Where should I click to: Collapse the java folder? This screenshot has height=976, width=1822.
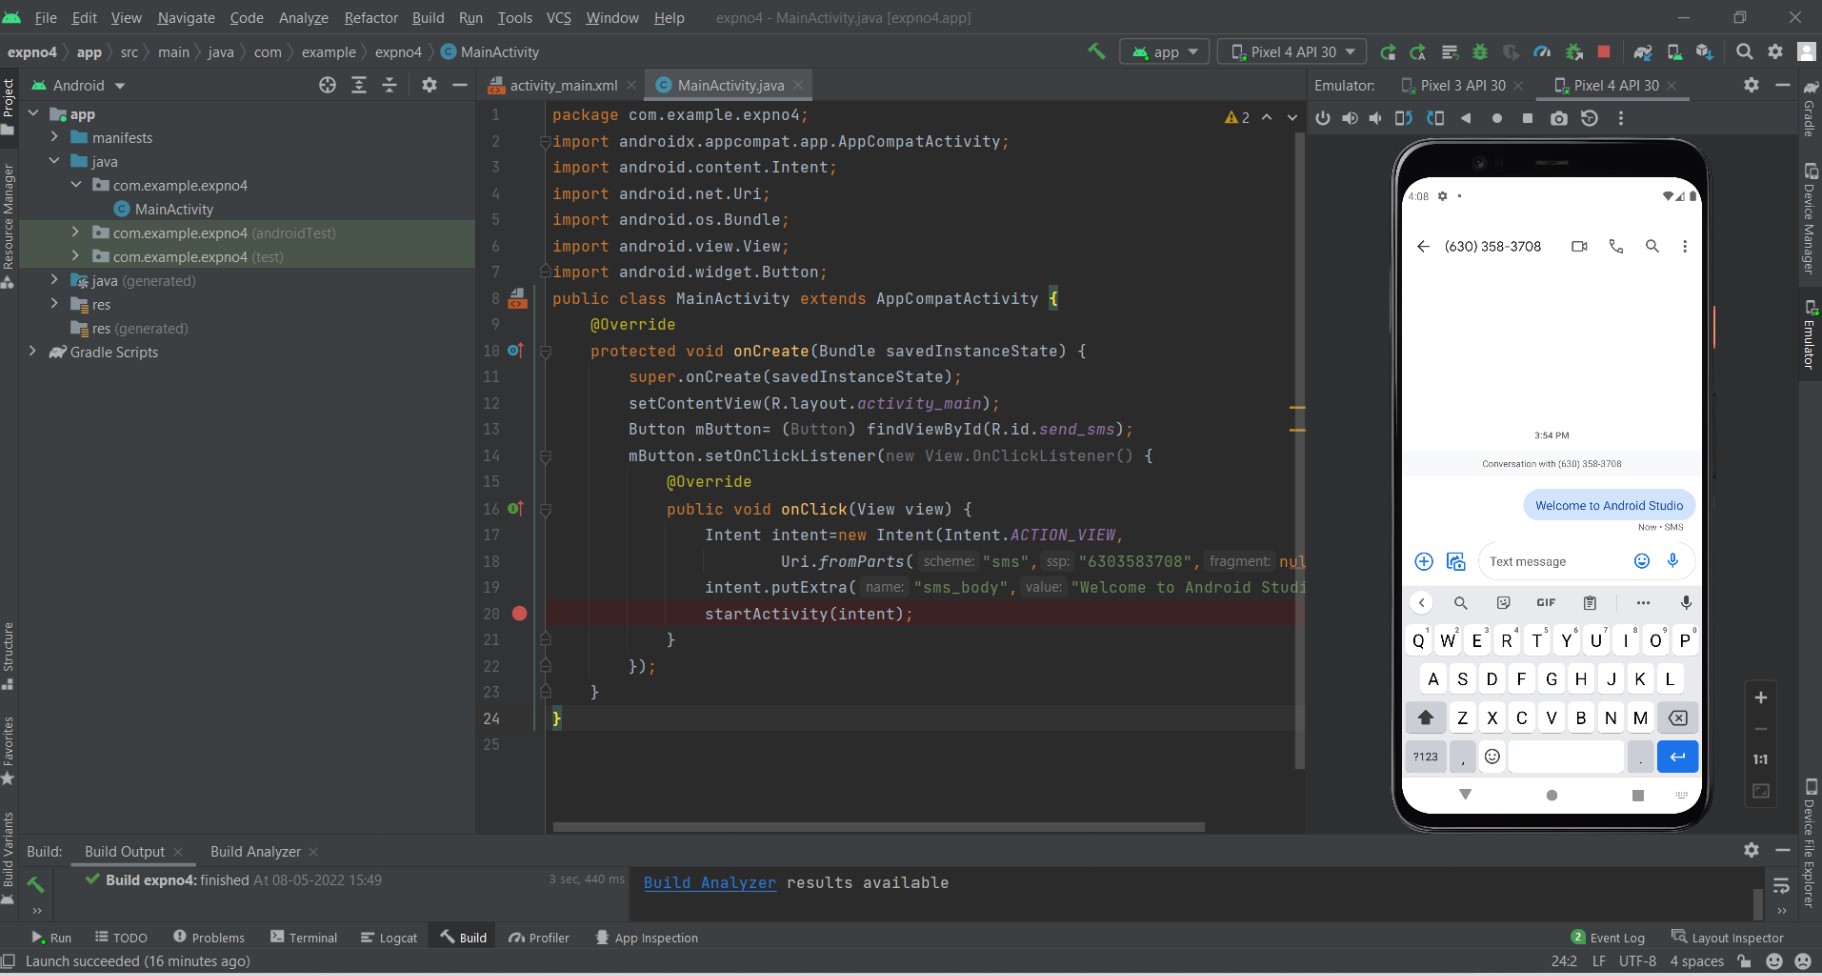pos(55,160)
